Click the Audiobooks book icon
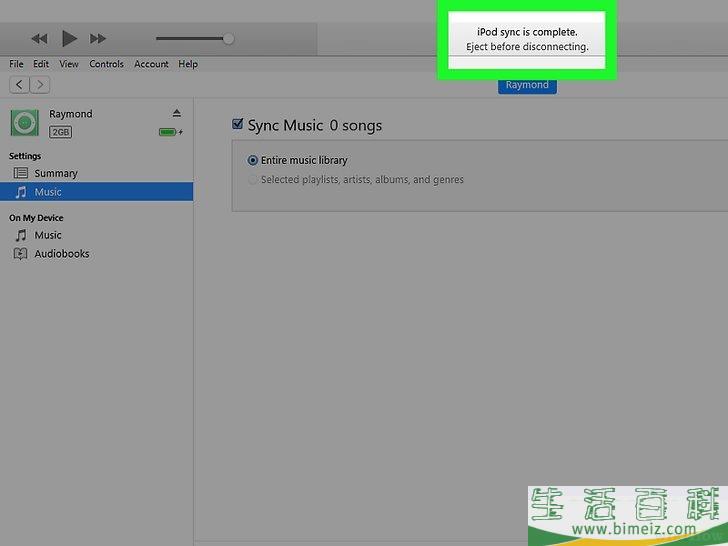The image size is (728, 546). [20, 254]
